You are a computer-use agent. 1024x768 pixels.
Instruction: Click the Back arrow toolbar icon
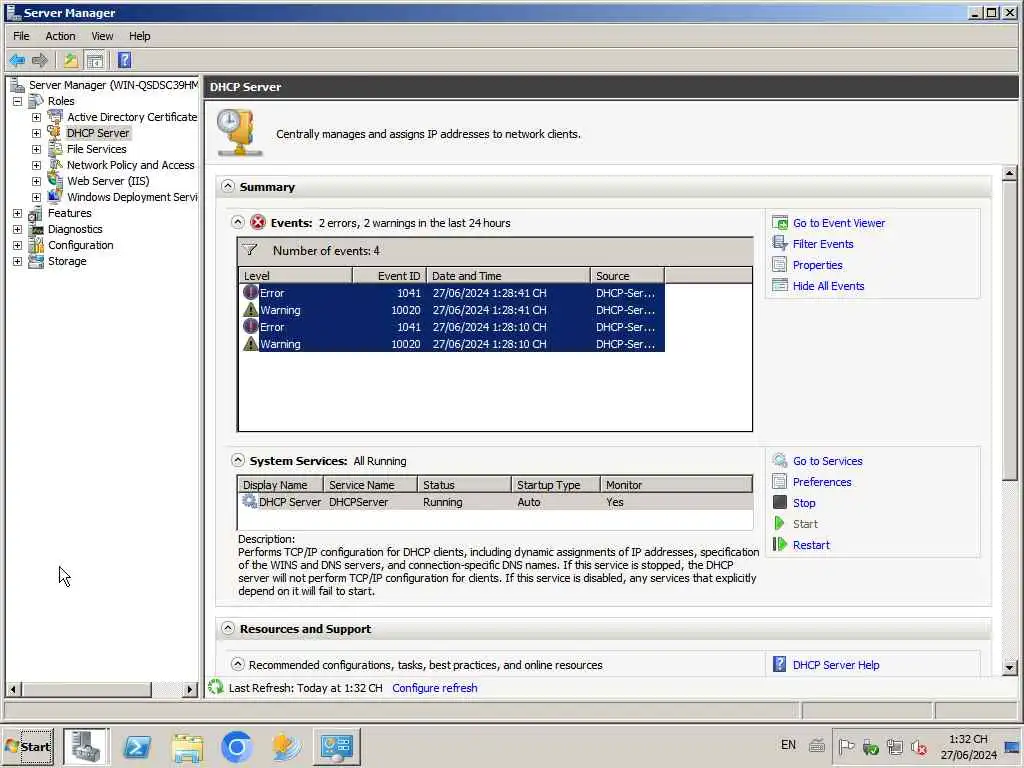click(x=18, y=61)
